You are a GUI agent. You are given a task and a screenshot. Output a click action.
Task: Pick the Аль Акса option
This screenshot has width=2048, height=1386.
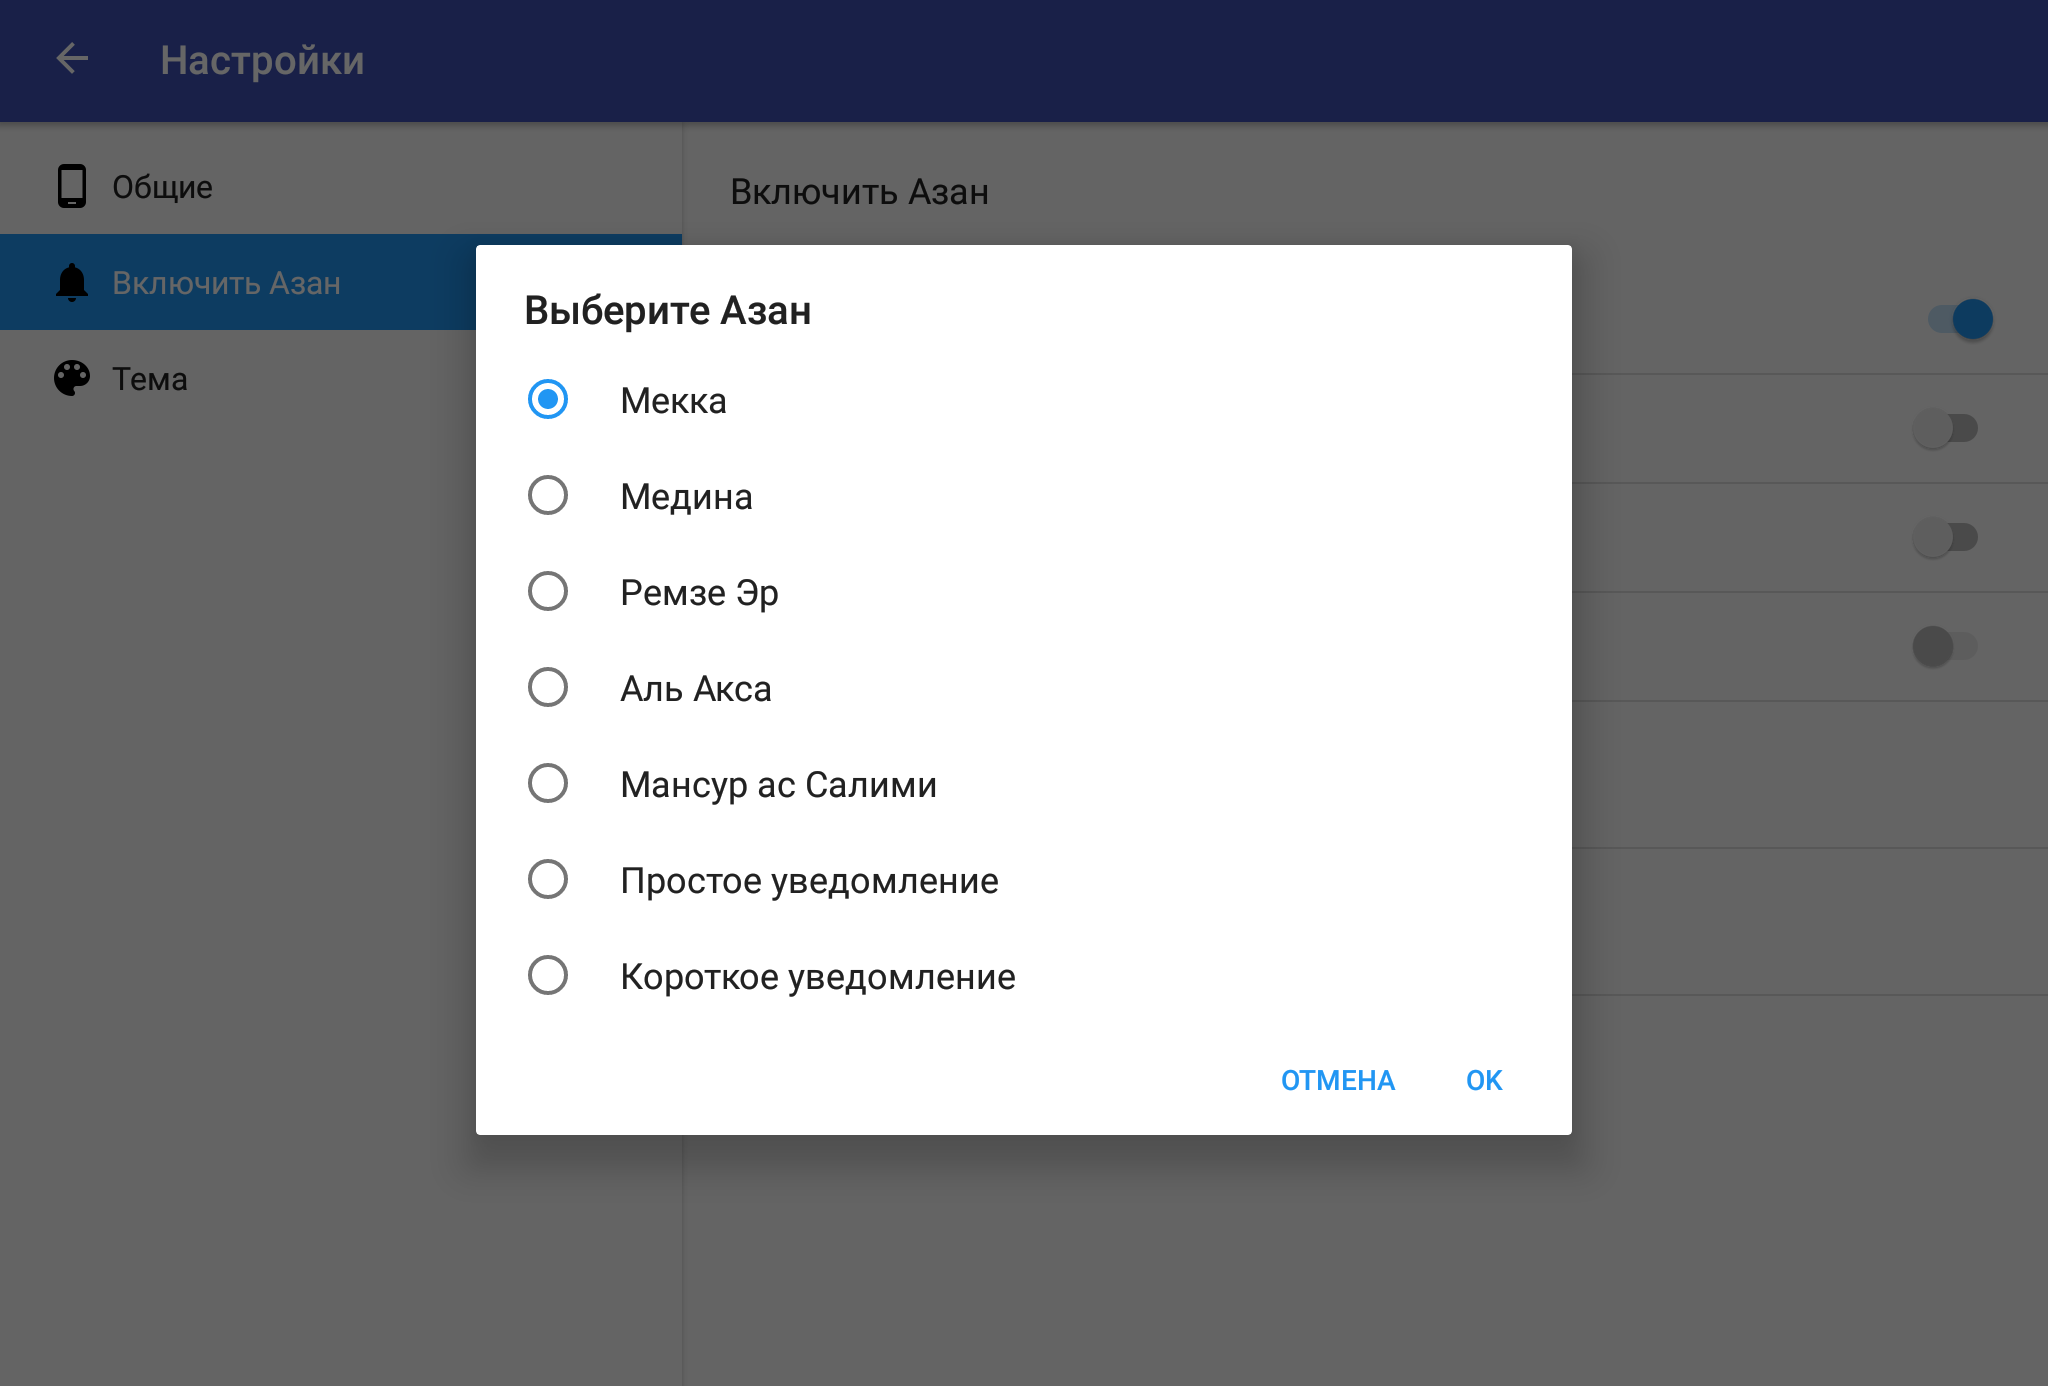(548, 688)
